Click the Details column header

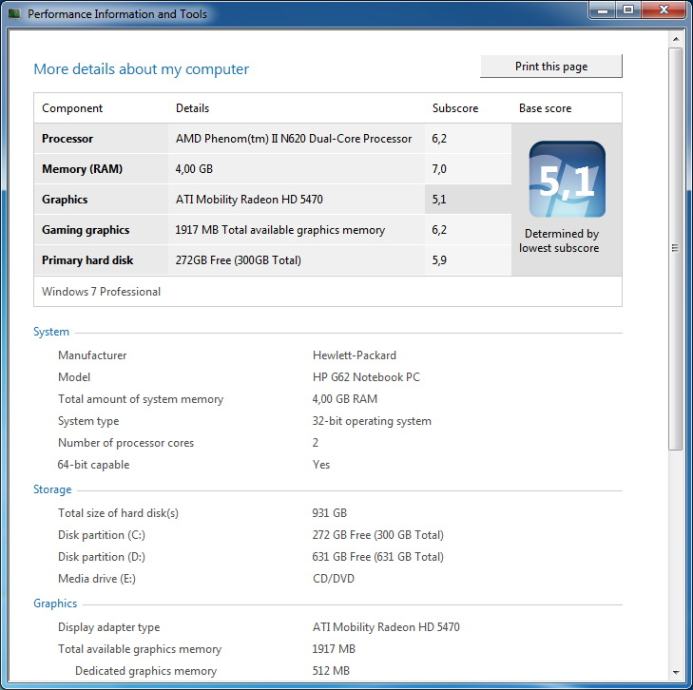193,108
